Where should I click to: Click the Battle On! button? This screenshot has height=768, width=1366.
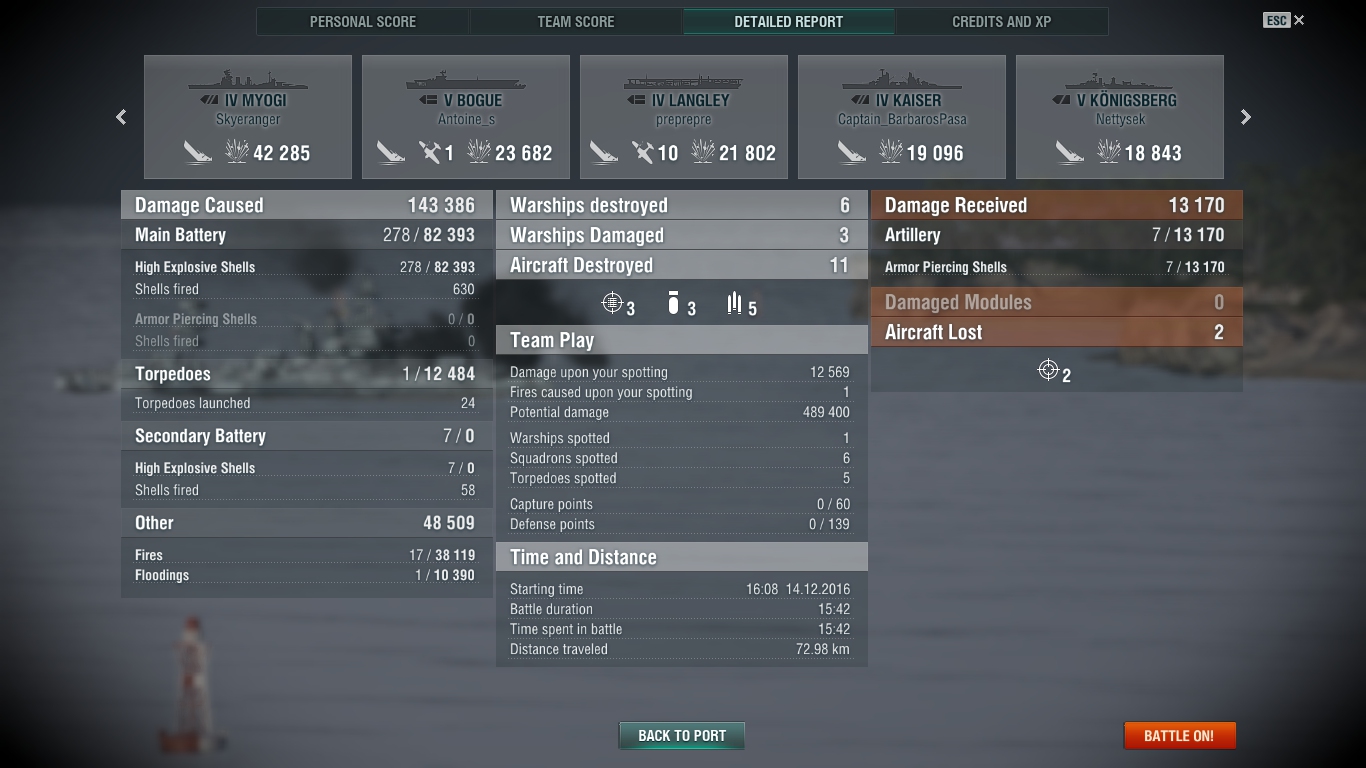(1180, 735)
